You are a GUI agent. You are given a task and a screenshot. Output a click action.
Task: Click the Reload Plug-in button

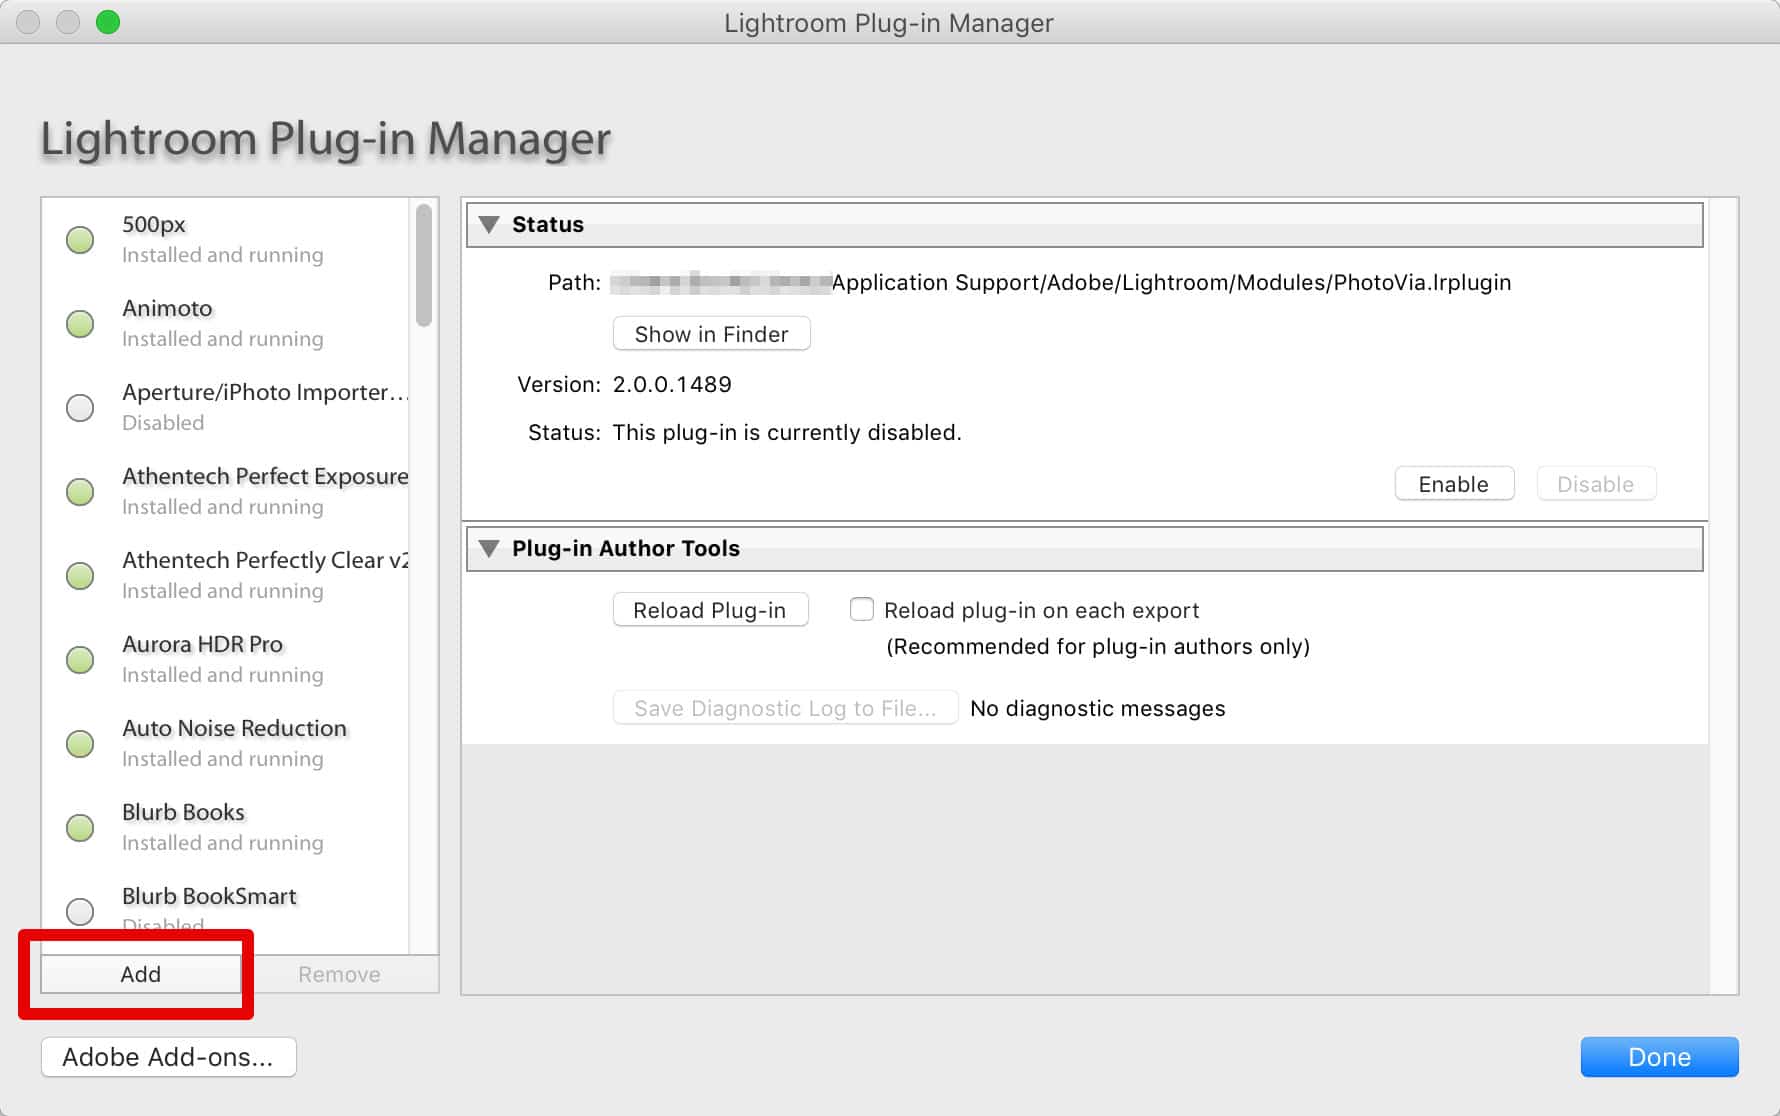pyautogui.click(x=710, y=609)
